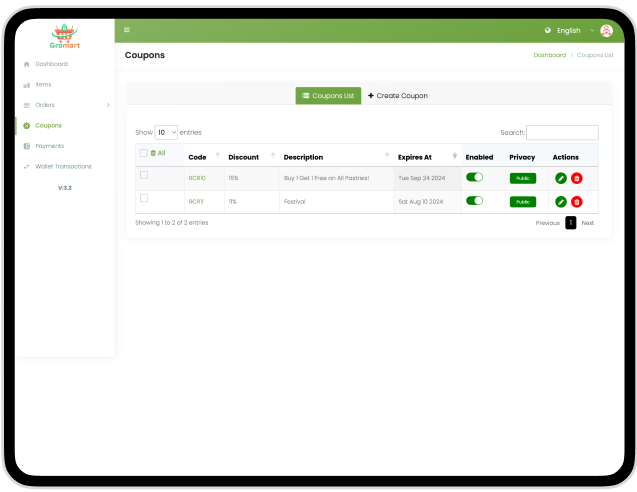Open the entries-per-page dropdown
The image size is (637, 492).
[x=166, y=132]
